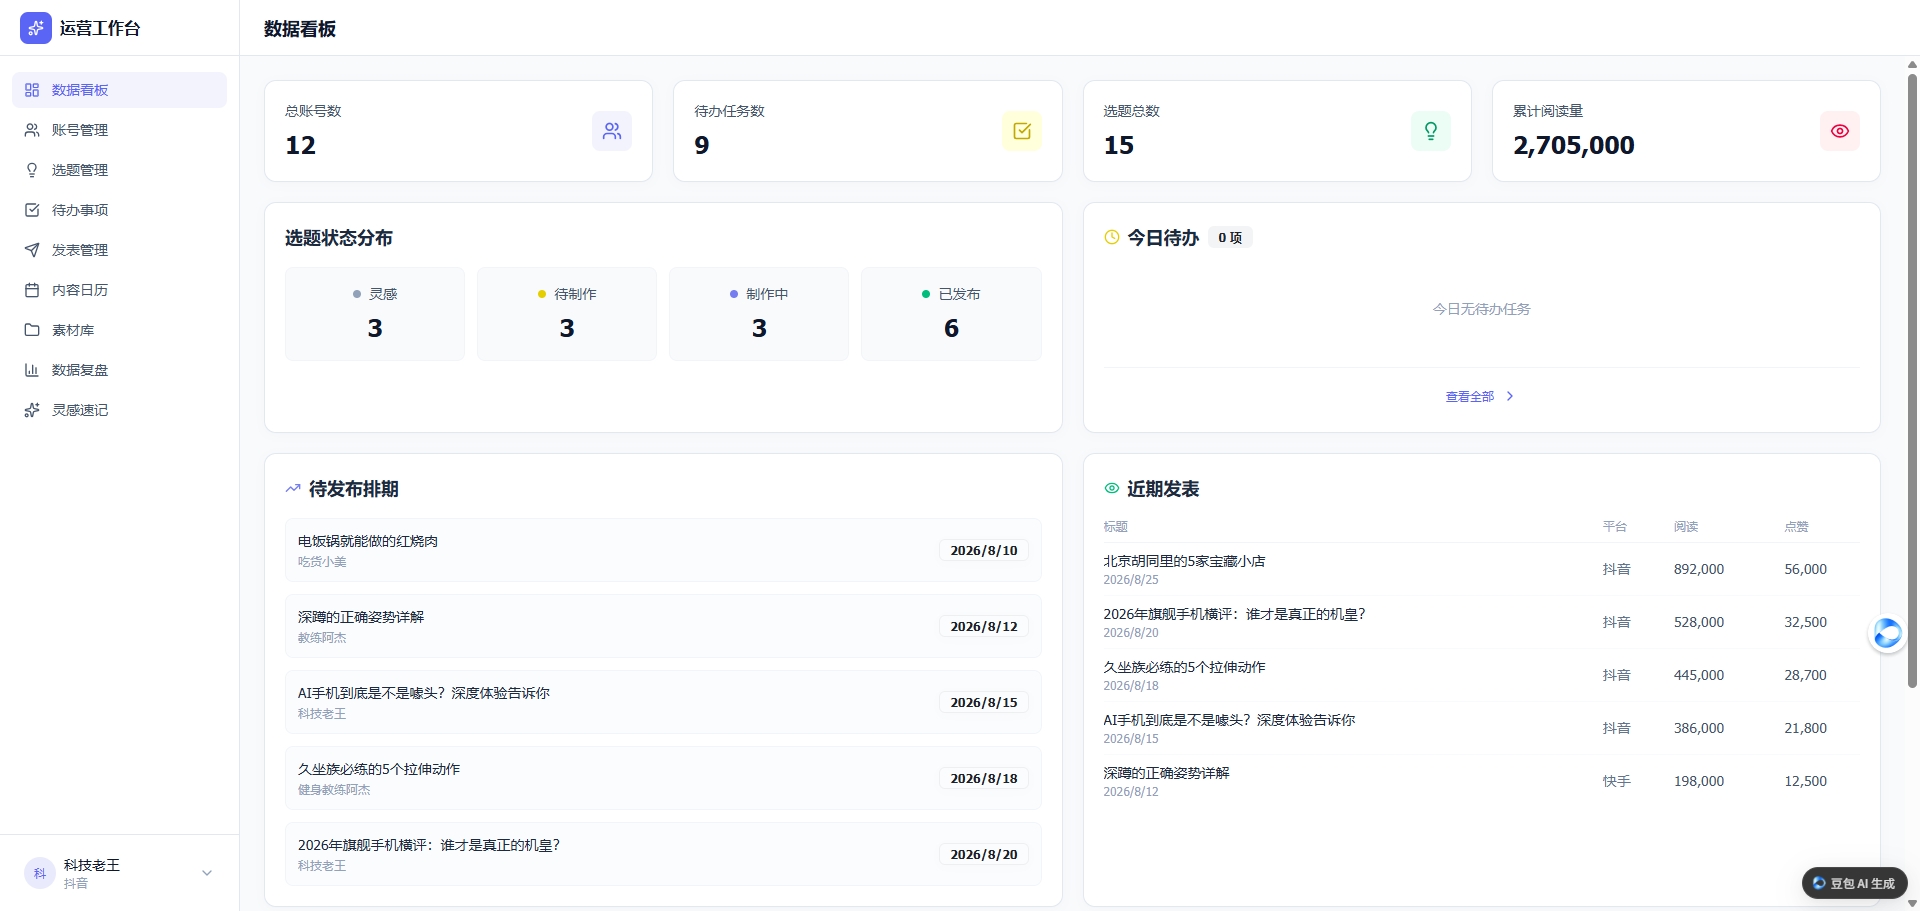This screenshot has width=1920, height=911.
Task: Click the 2,705,000 cumulative reads value
Action: click(1574, 145)
